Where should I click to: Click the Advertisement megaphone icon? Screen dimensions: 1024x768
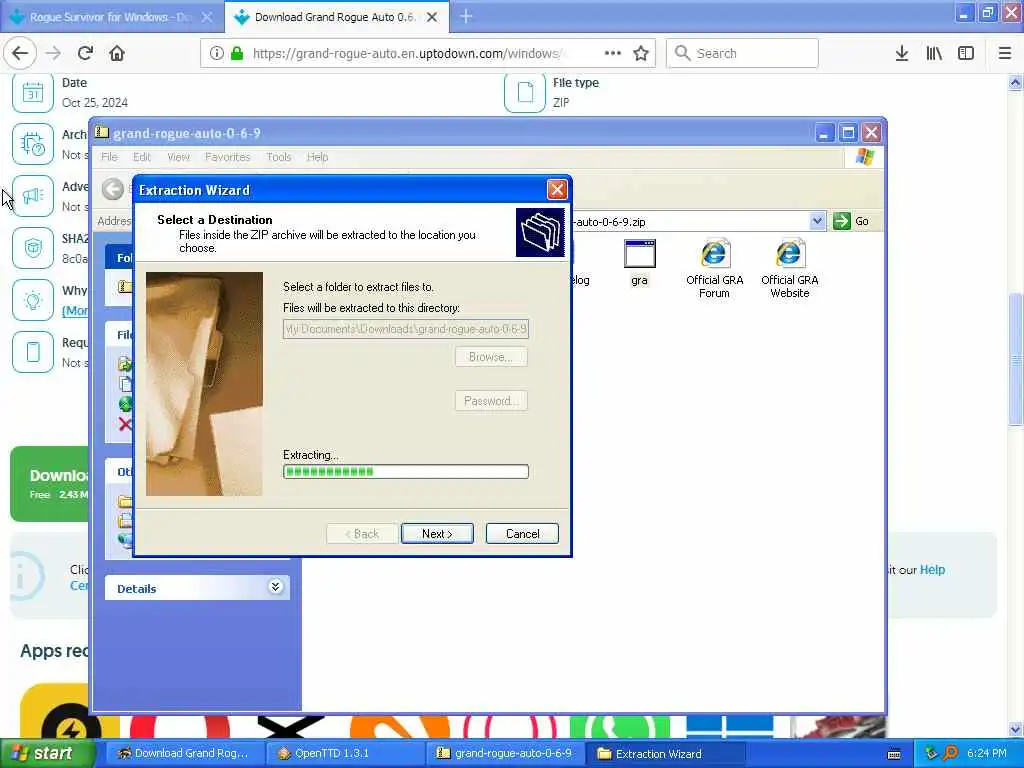(33, 196)
